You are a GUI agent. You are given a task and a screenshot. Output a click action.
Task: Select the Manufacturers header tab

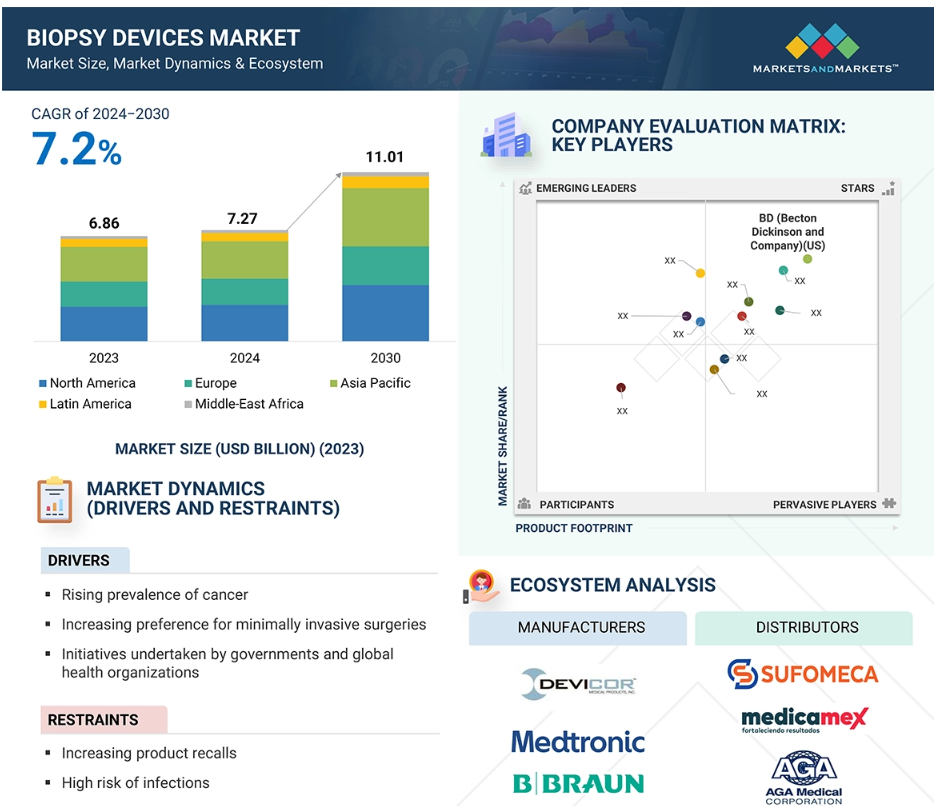[578, 628]
